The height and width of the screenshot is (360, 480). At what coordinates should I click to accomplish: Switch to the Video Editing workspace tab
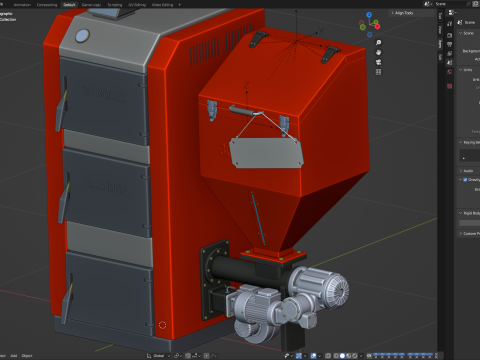pyautogui.click(x=162, y=4)
